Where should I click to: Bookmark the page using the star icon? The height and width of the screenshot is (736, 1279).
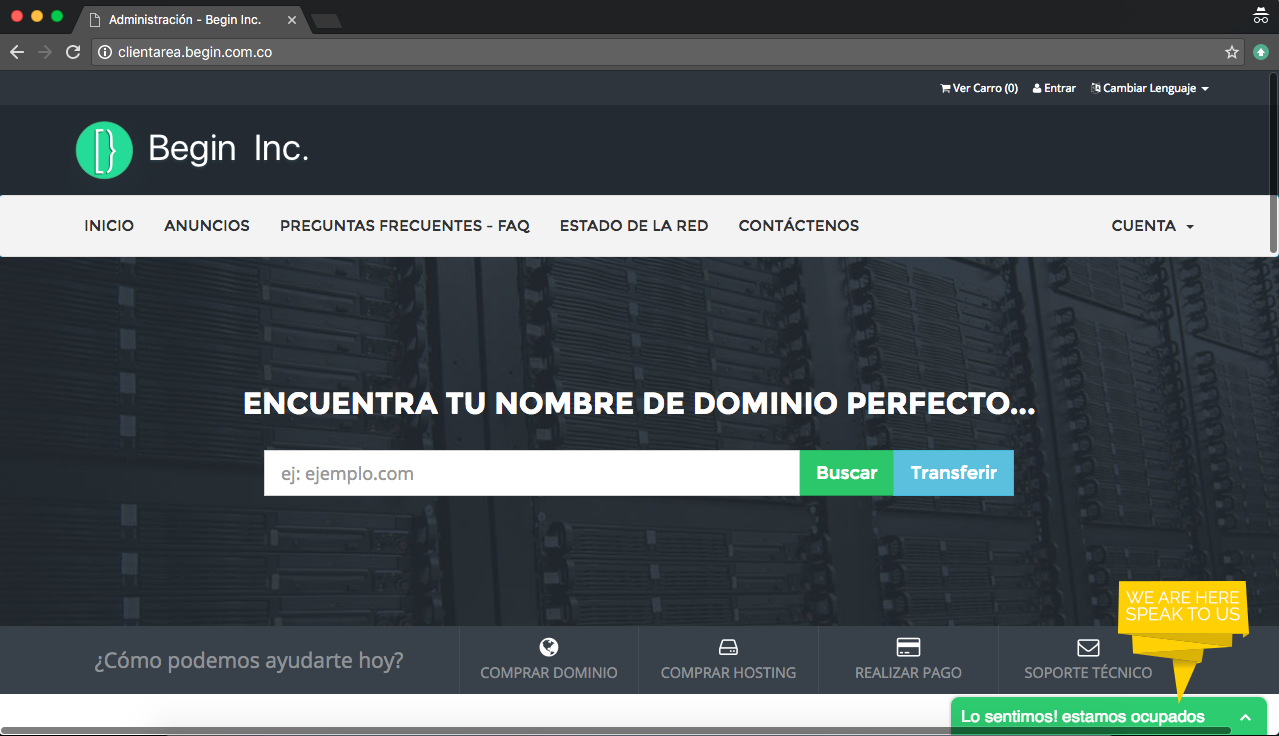click(1232, 51)
